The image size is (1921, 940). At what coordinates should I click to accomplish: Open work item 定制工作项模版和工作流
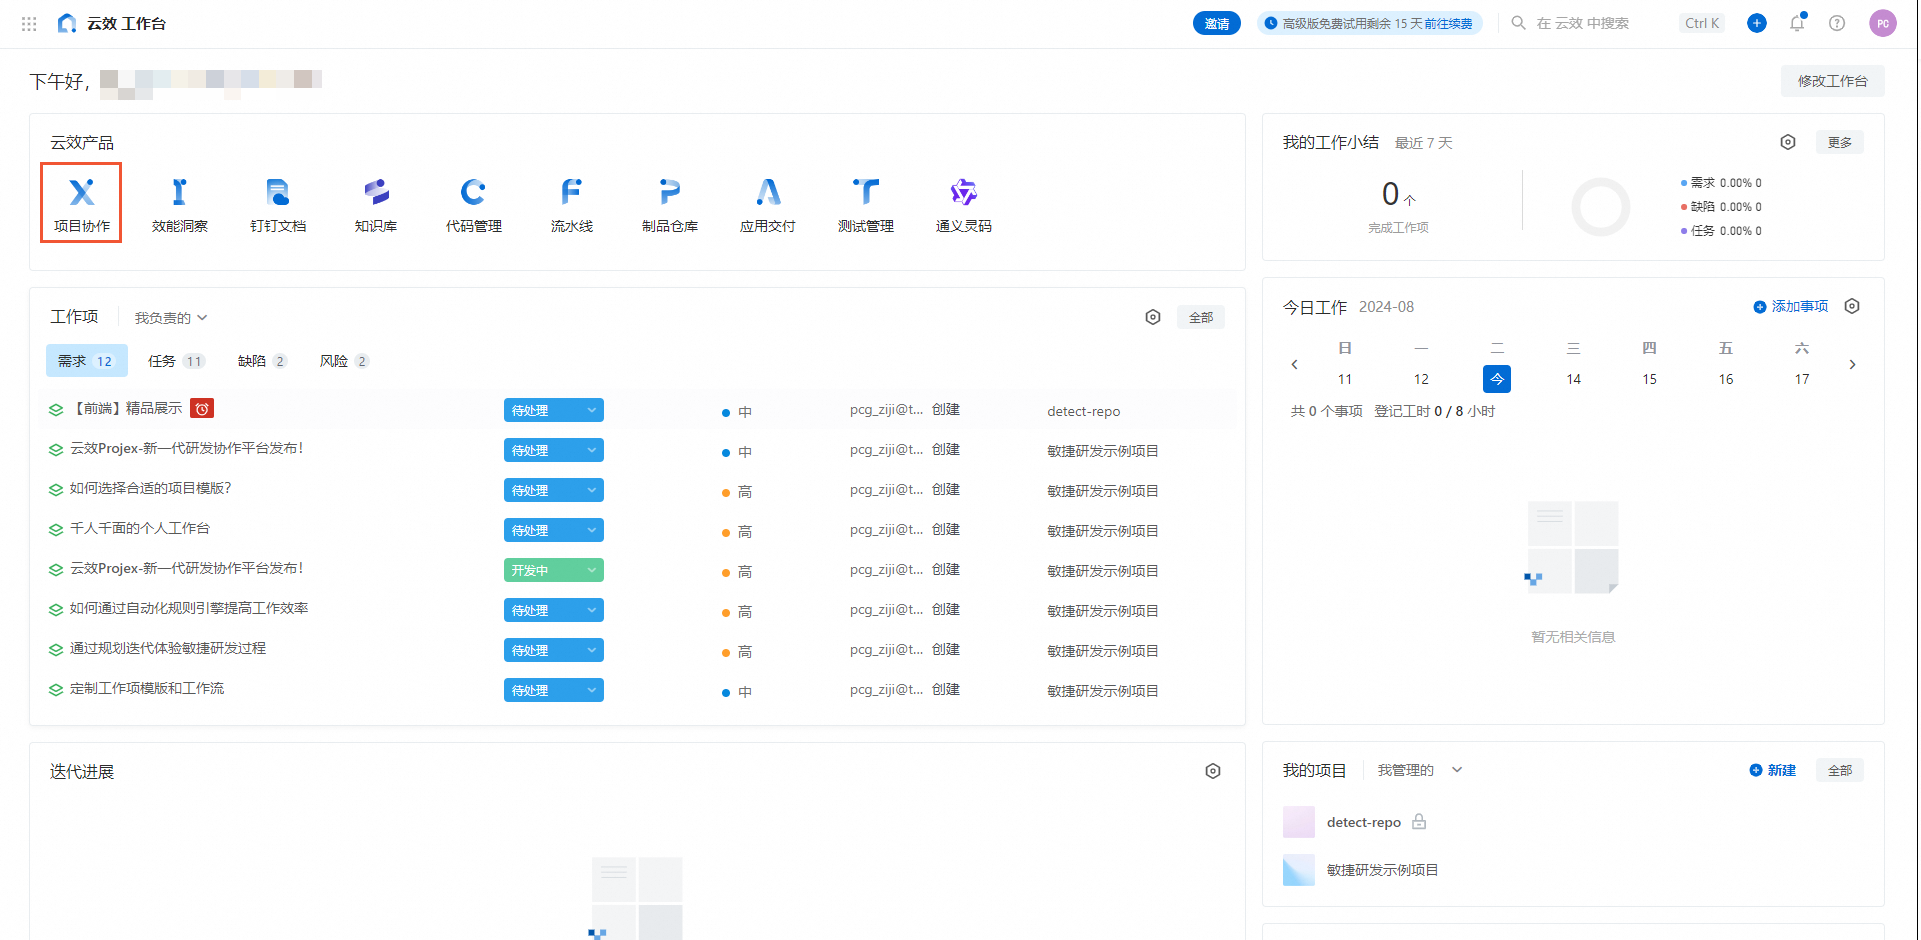tap(147, 688)
